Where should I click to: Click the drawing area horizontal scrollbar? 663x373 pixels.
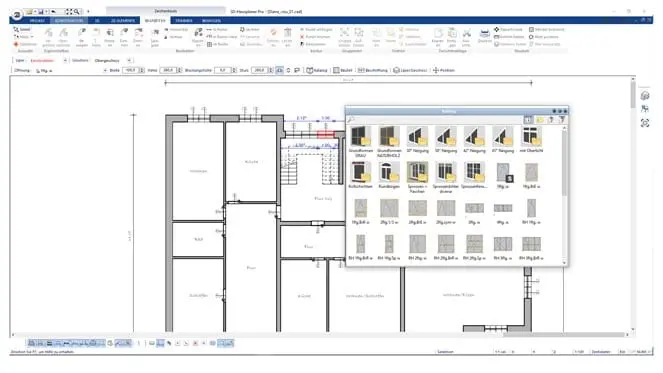click(x=321, y=335)
